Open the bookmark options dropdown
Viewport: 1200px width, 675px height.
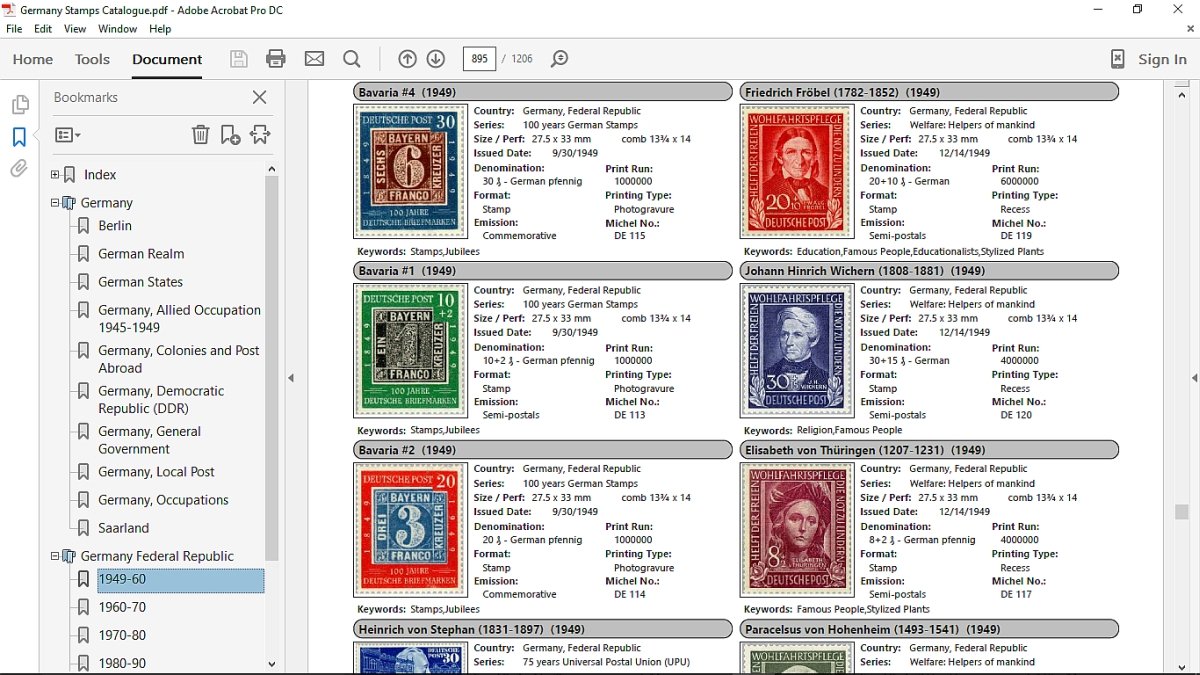(67, 134)
